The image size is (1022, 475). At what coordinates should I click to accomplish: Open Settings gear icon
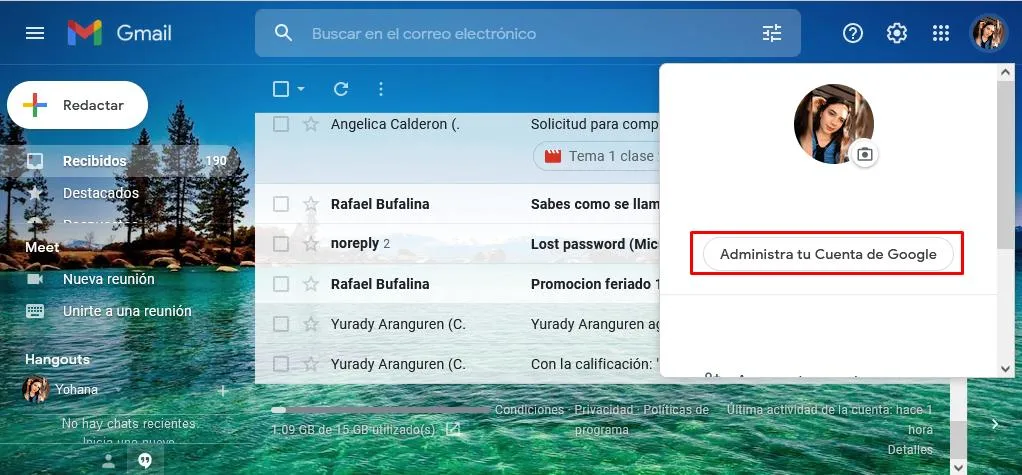(x=897, y=33)
